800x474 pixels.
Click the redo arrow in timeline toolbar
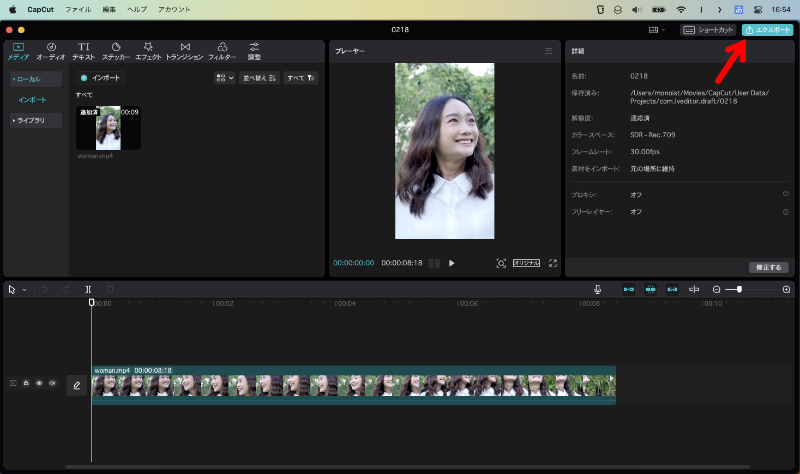pyautogui.click(x=66, y=290)
